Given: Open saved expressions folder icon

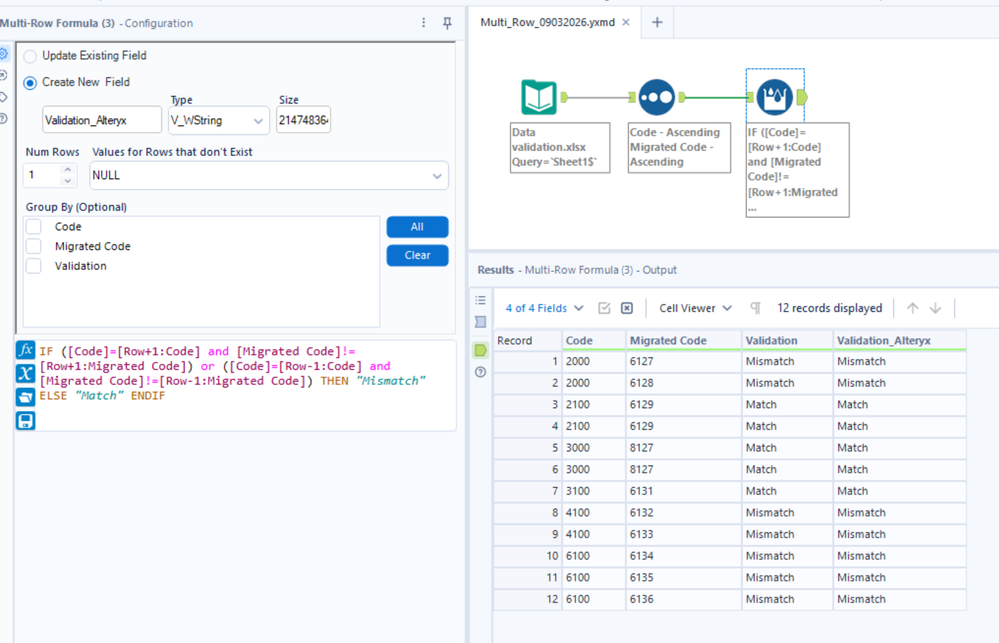Looking at the screenshot, I should (x=25, y=397).
